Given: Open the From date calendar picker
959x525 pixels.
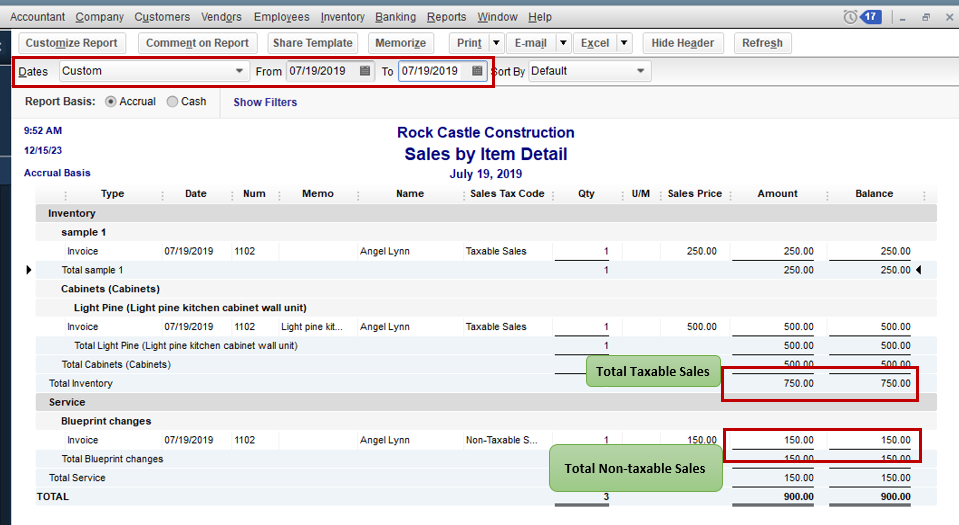Looking at the screenshot, I should point(365,71).
